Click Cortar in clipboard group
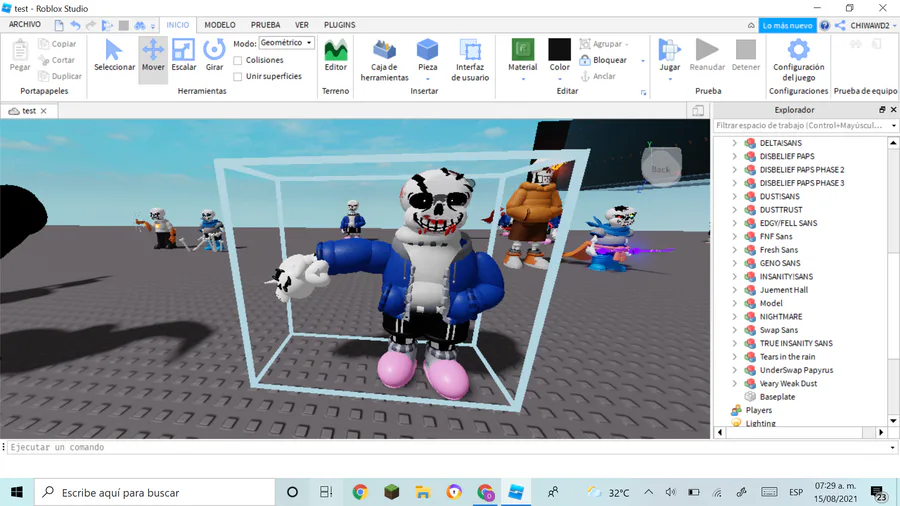Image resolution: width=900 pixels, height=506 pixels. [57, 60]
